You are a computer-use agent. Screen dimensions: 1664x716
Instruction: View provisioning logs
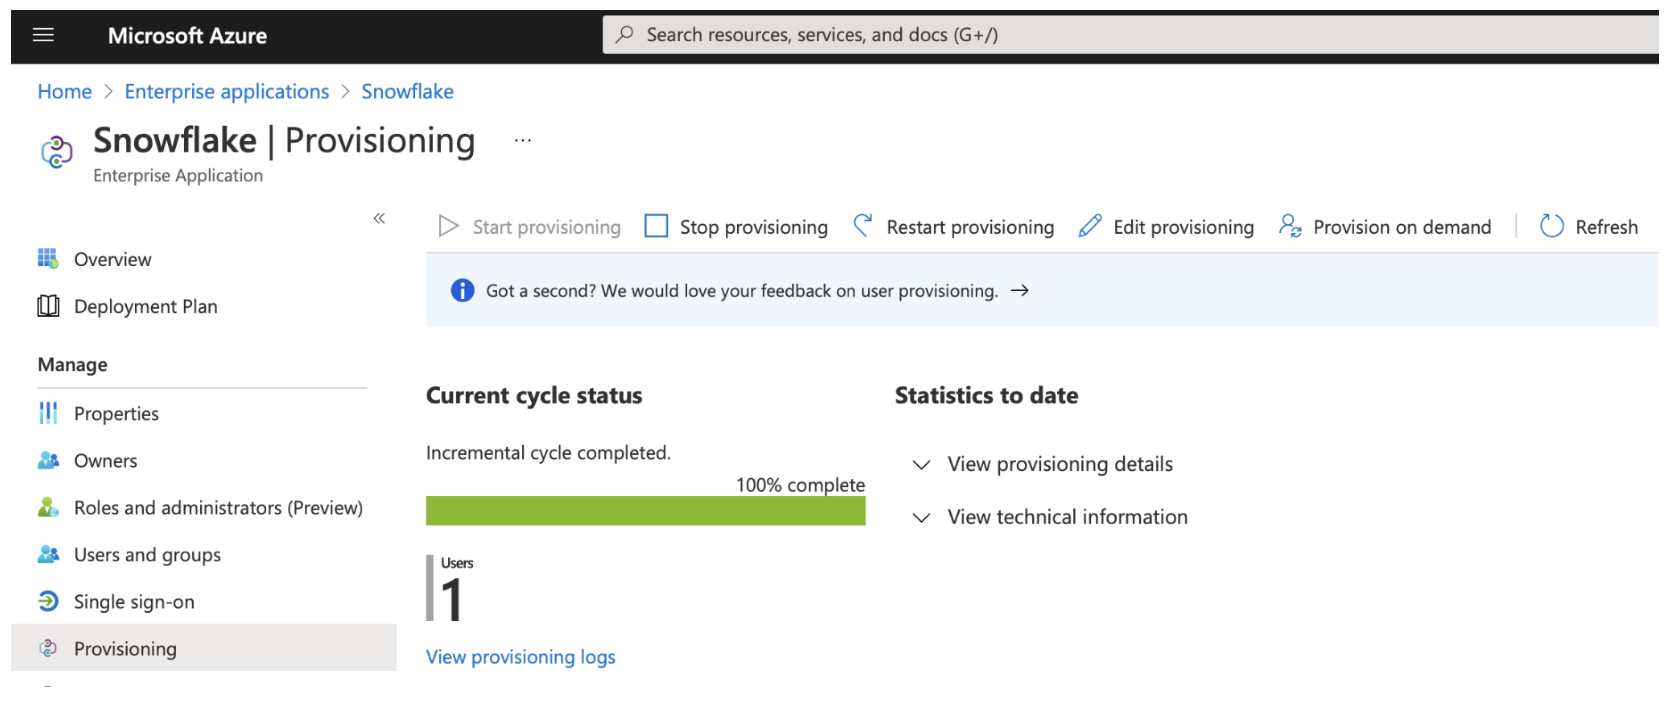tap(520, 657)
